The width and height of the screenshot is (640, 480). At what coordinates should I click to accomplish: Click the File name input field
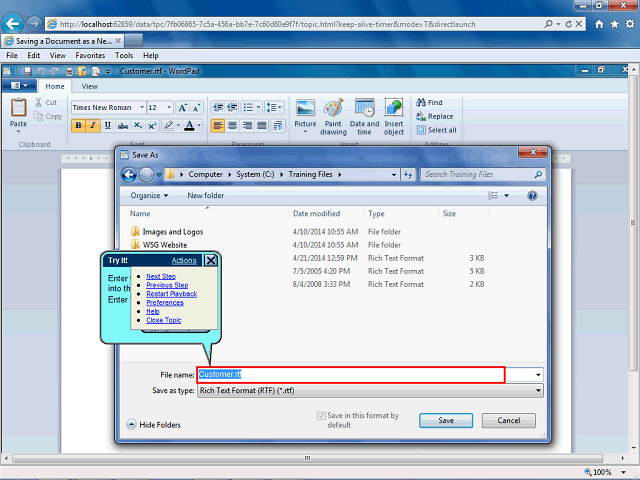[x=351, y=375]
